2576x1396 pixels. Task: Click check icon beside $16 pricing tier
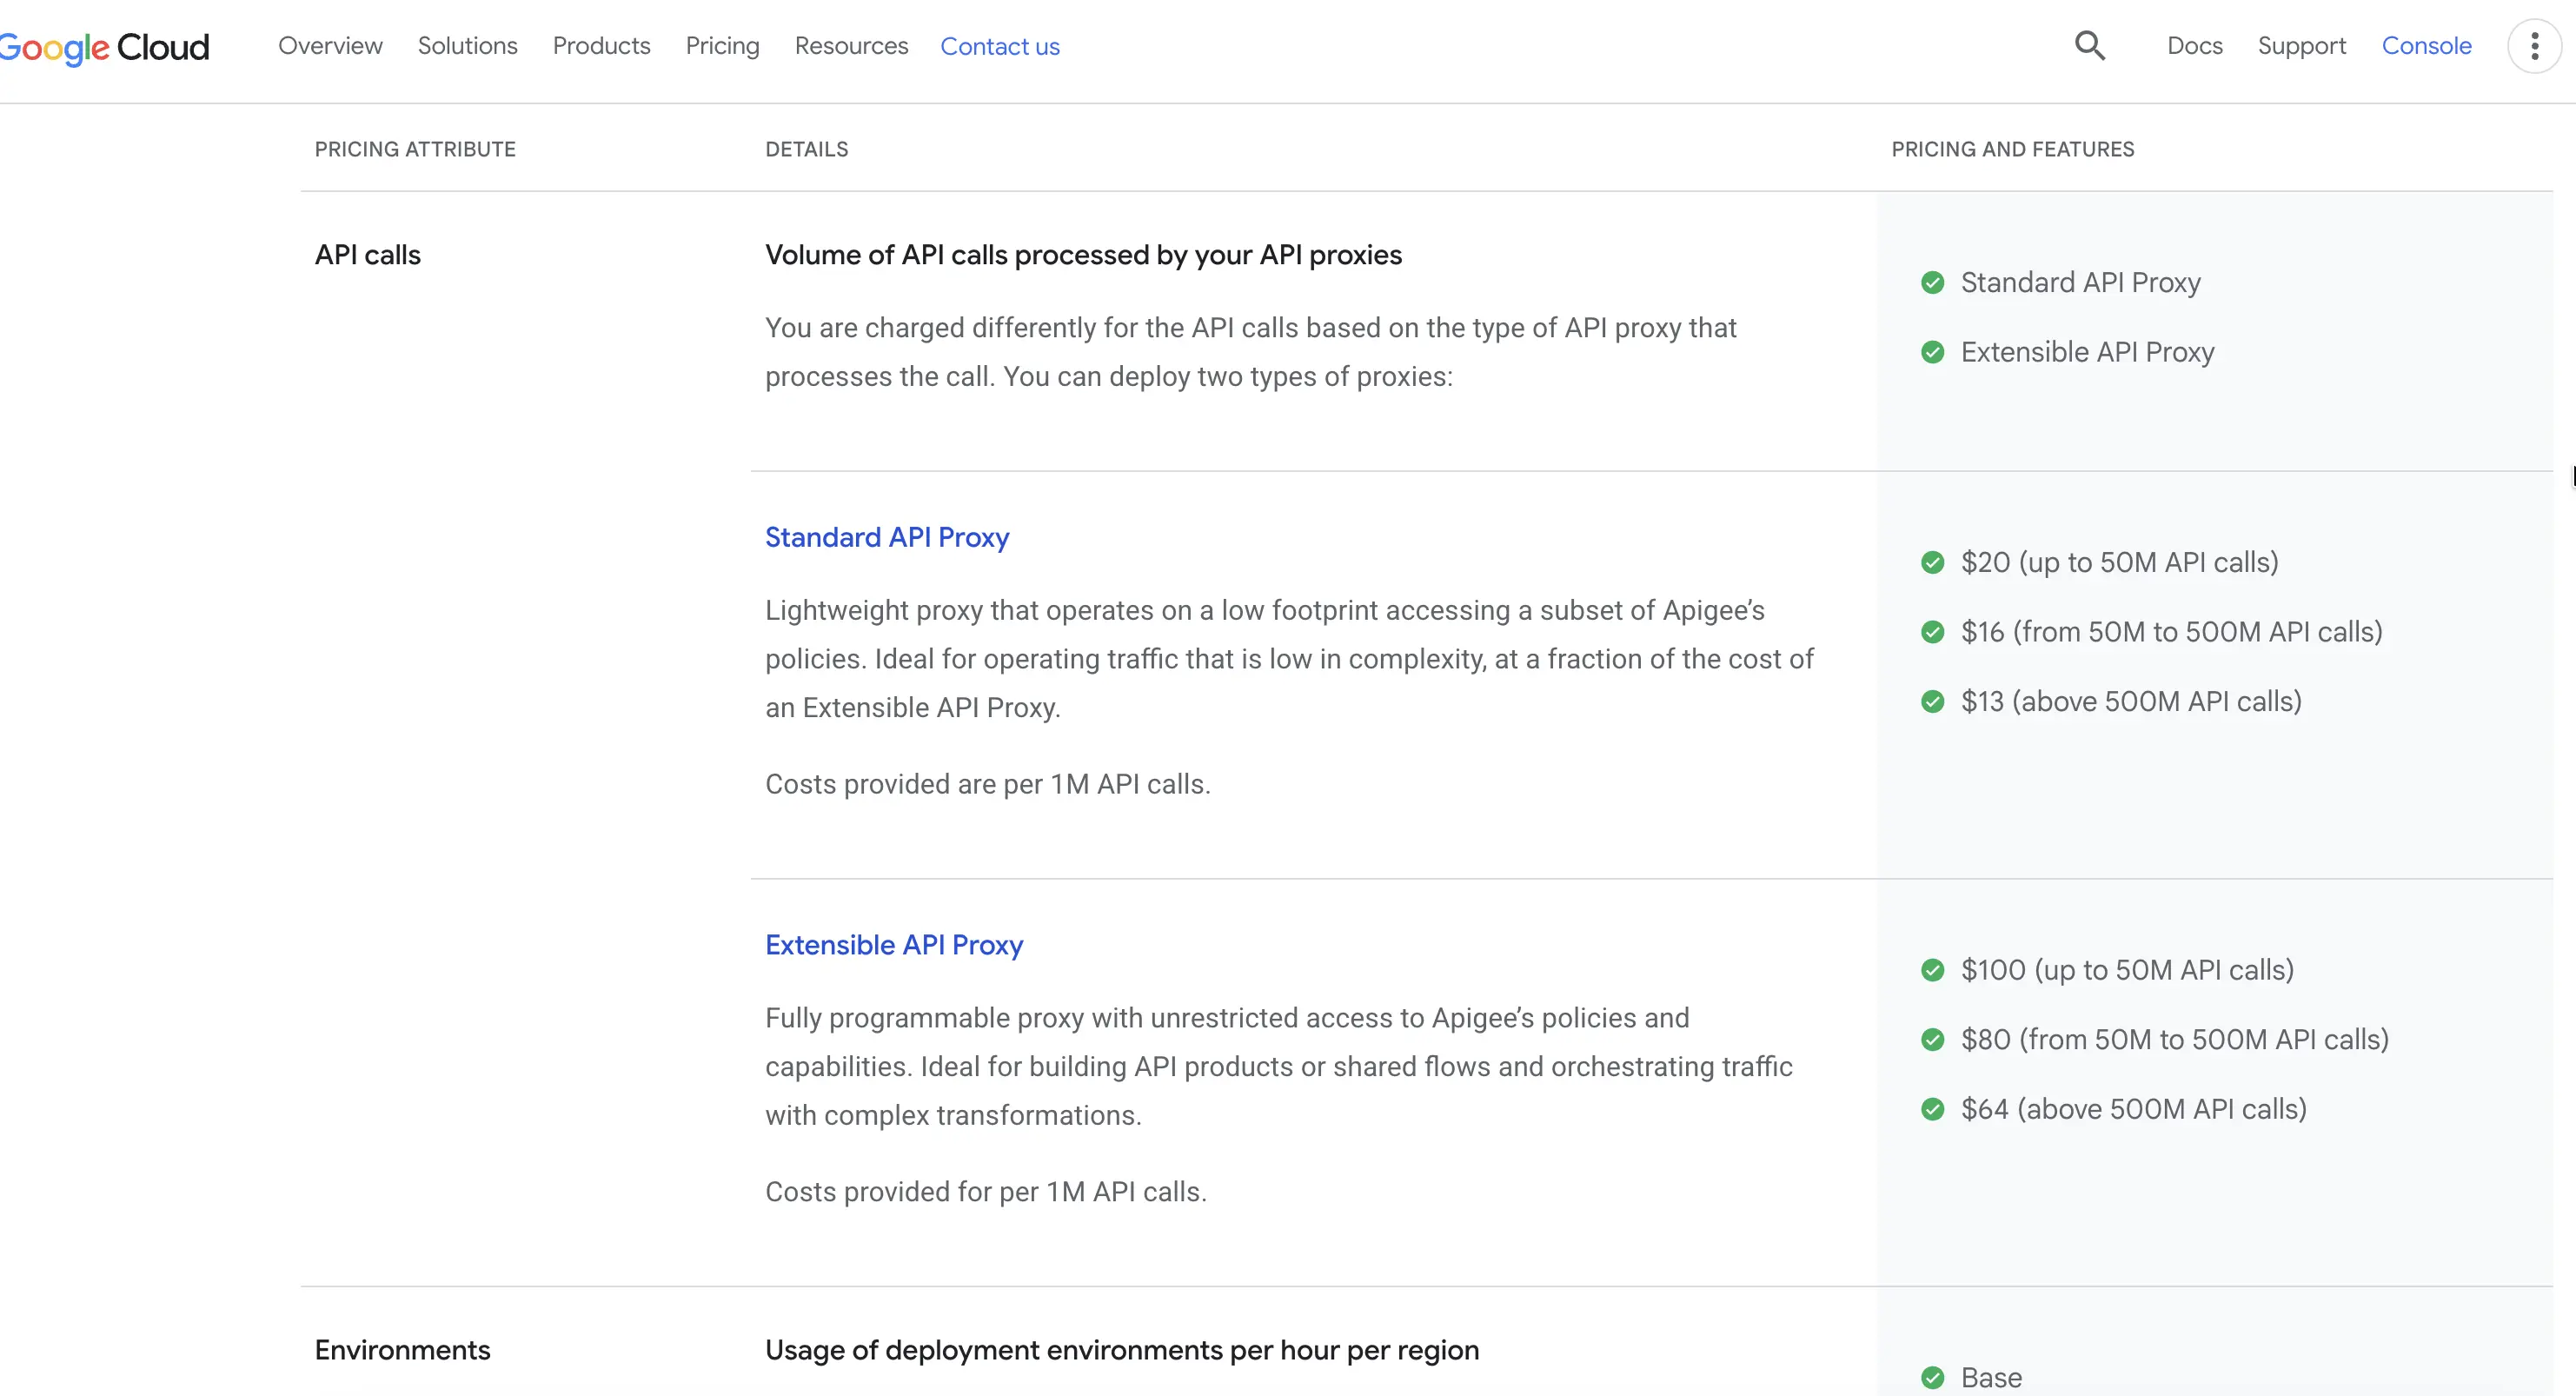[x=1933, y=632]
